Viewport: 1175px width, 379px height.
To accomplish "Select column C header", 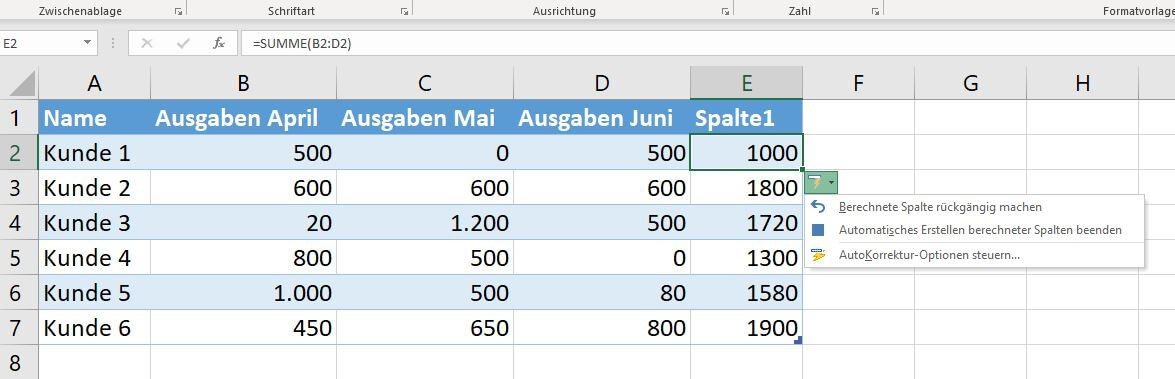I will point(425,83).
